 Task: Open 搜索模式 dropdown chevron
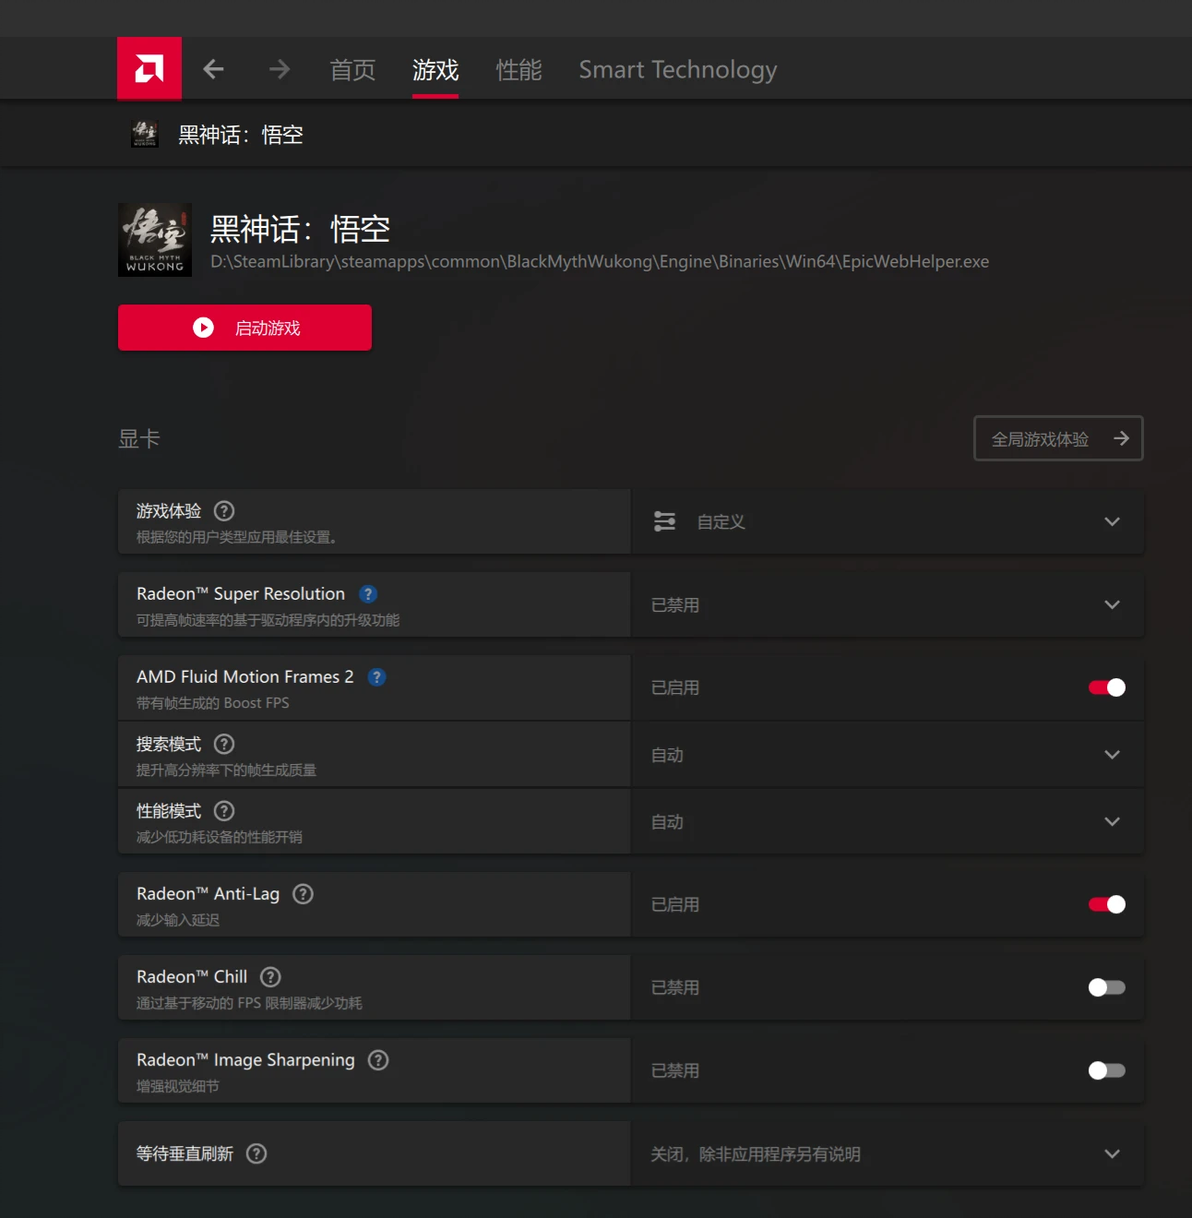tap(1112, 755)
